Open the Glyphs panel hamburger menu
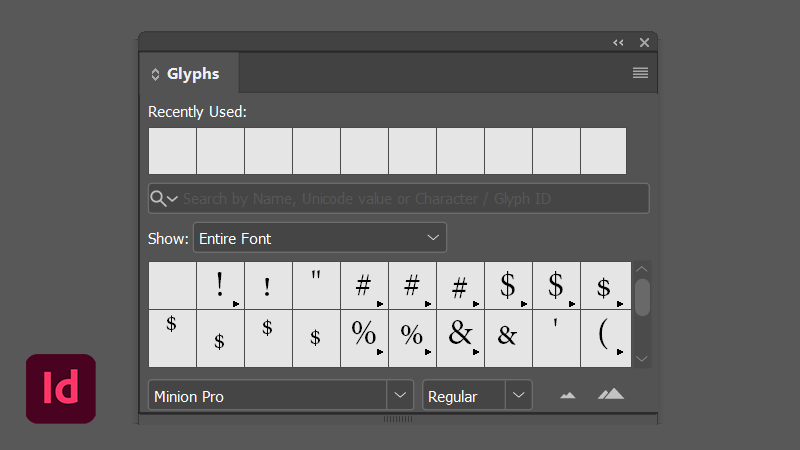Screen dimensions: 800x450 tap(640, 73)
